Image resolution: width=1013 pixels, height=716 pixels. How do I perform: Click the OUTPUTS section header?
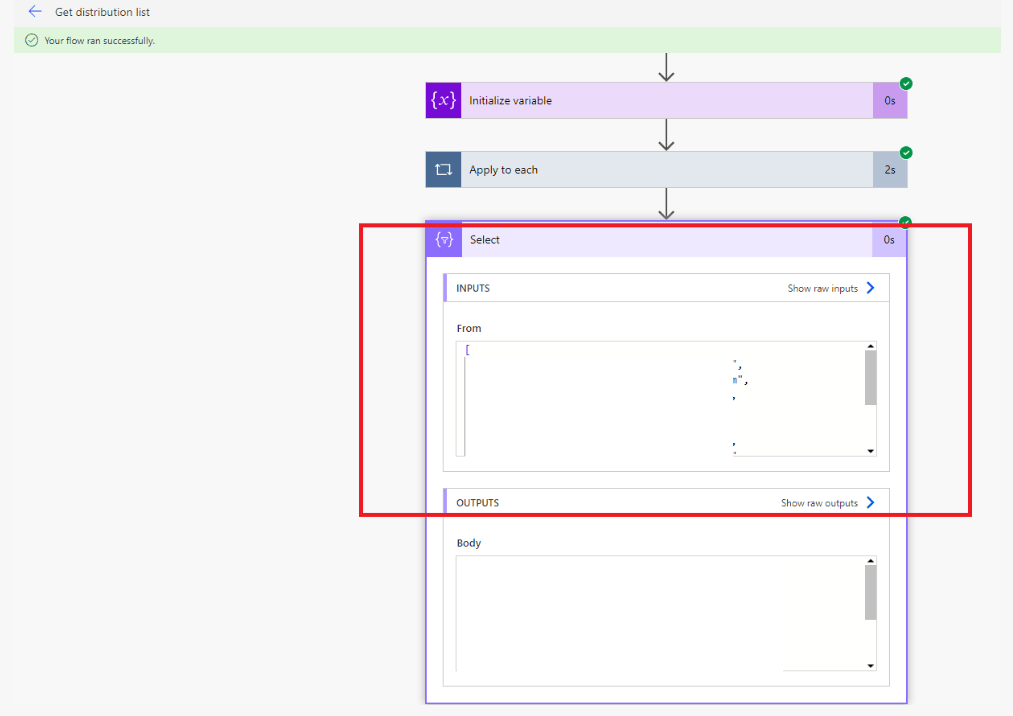click(x=666, y=502)
